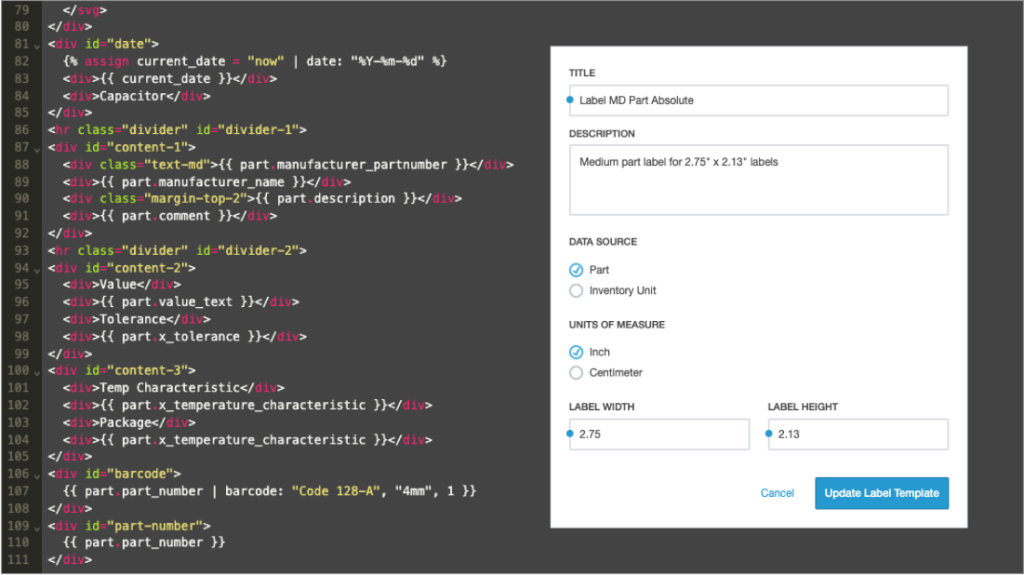
Task: Collapse the barcode div fold at line 106
Action: click(37, 476)
